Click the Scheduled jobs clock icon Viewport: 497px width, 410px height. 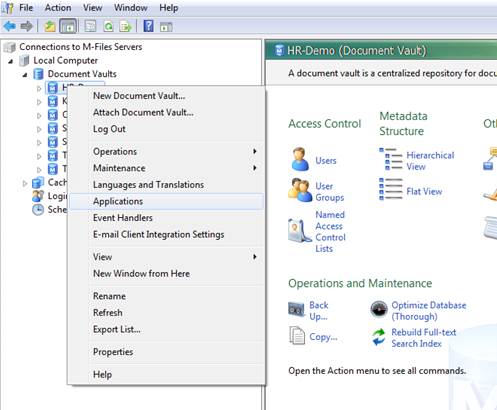coord(38,210)
